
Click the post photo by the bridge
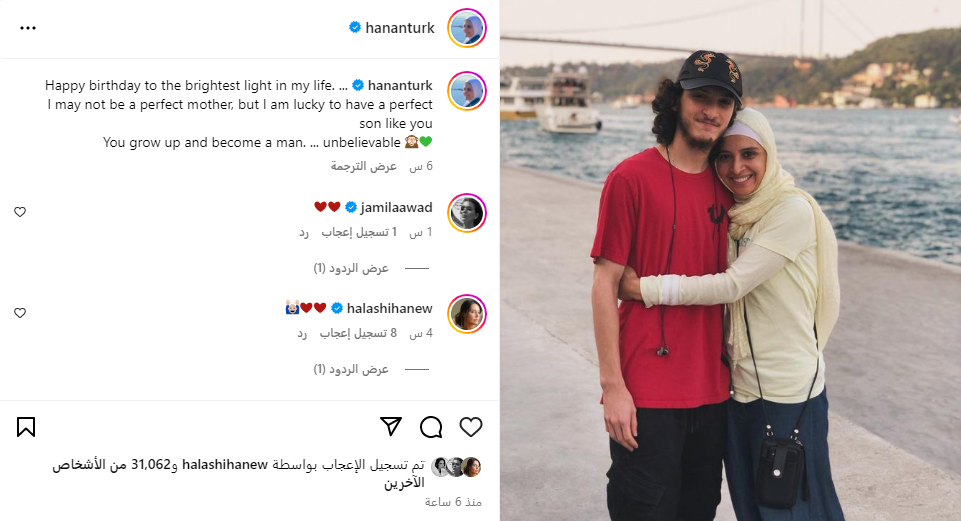731,260
